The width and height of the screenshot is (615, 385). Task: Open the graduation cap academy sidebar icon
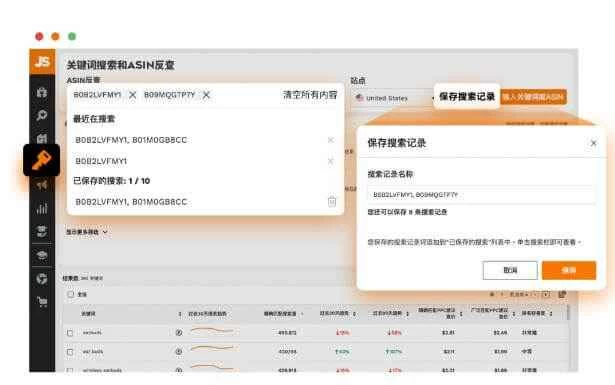coord(42,256)
